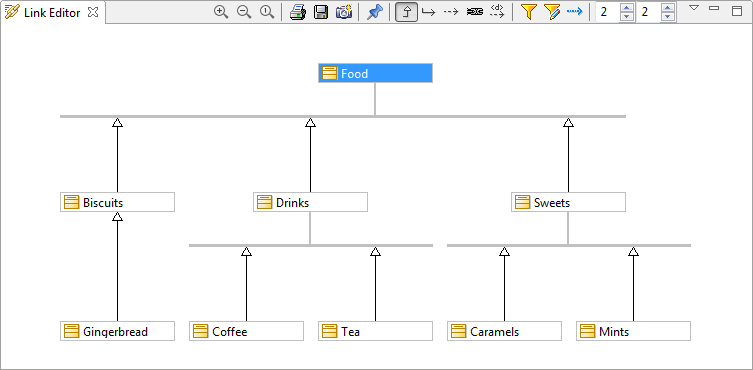Click the zoom out magnifier icon

coord(244,12)
